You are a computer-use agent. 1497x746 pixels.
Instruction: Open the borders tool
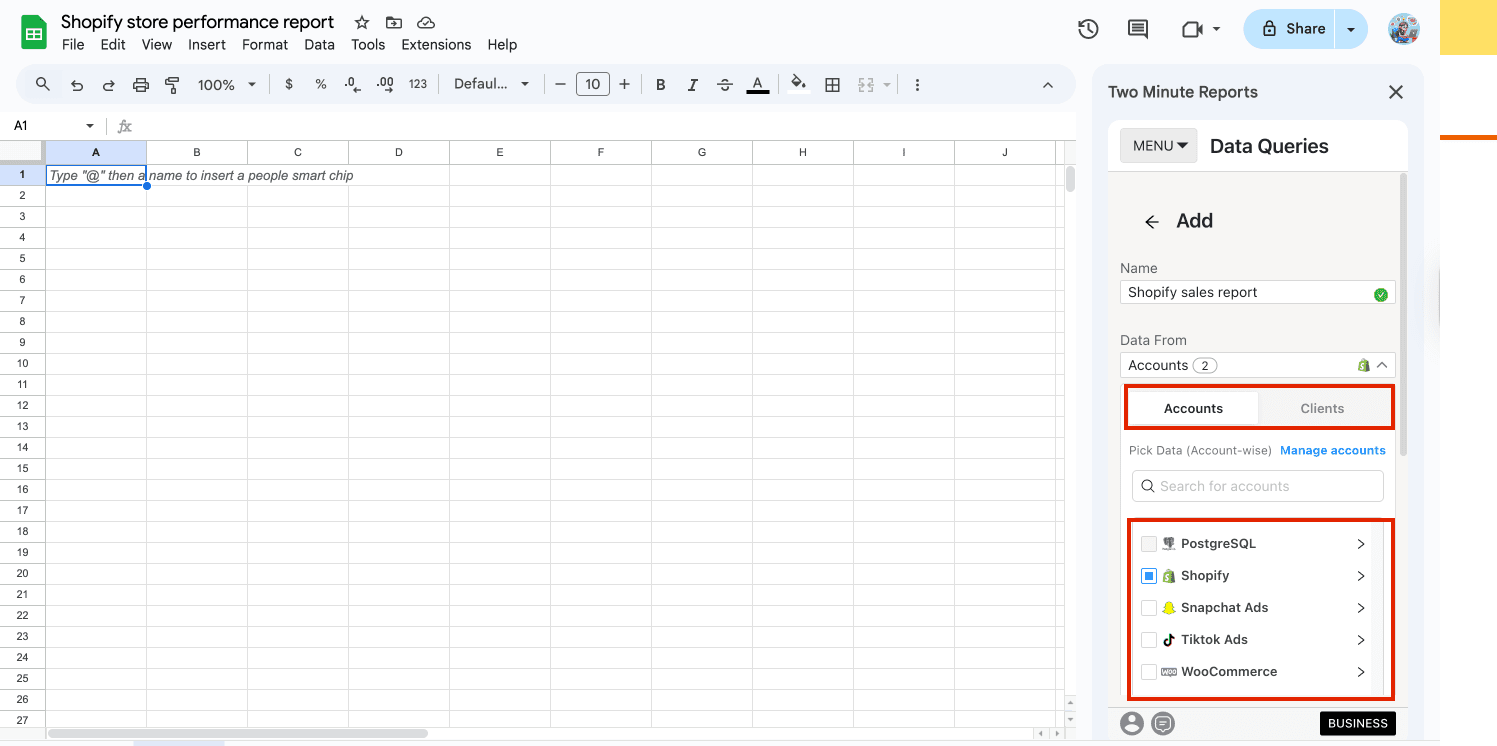click(832, 85)
